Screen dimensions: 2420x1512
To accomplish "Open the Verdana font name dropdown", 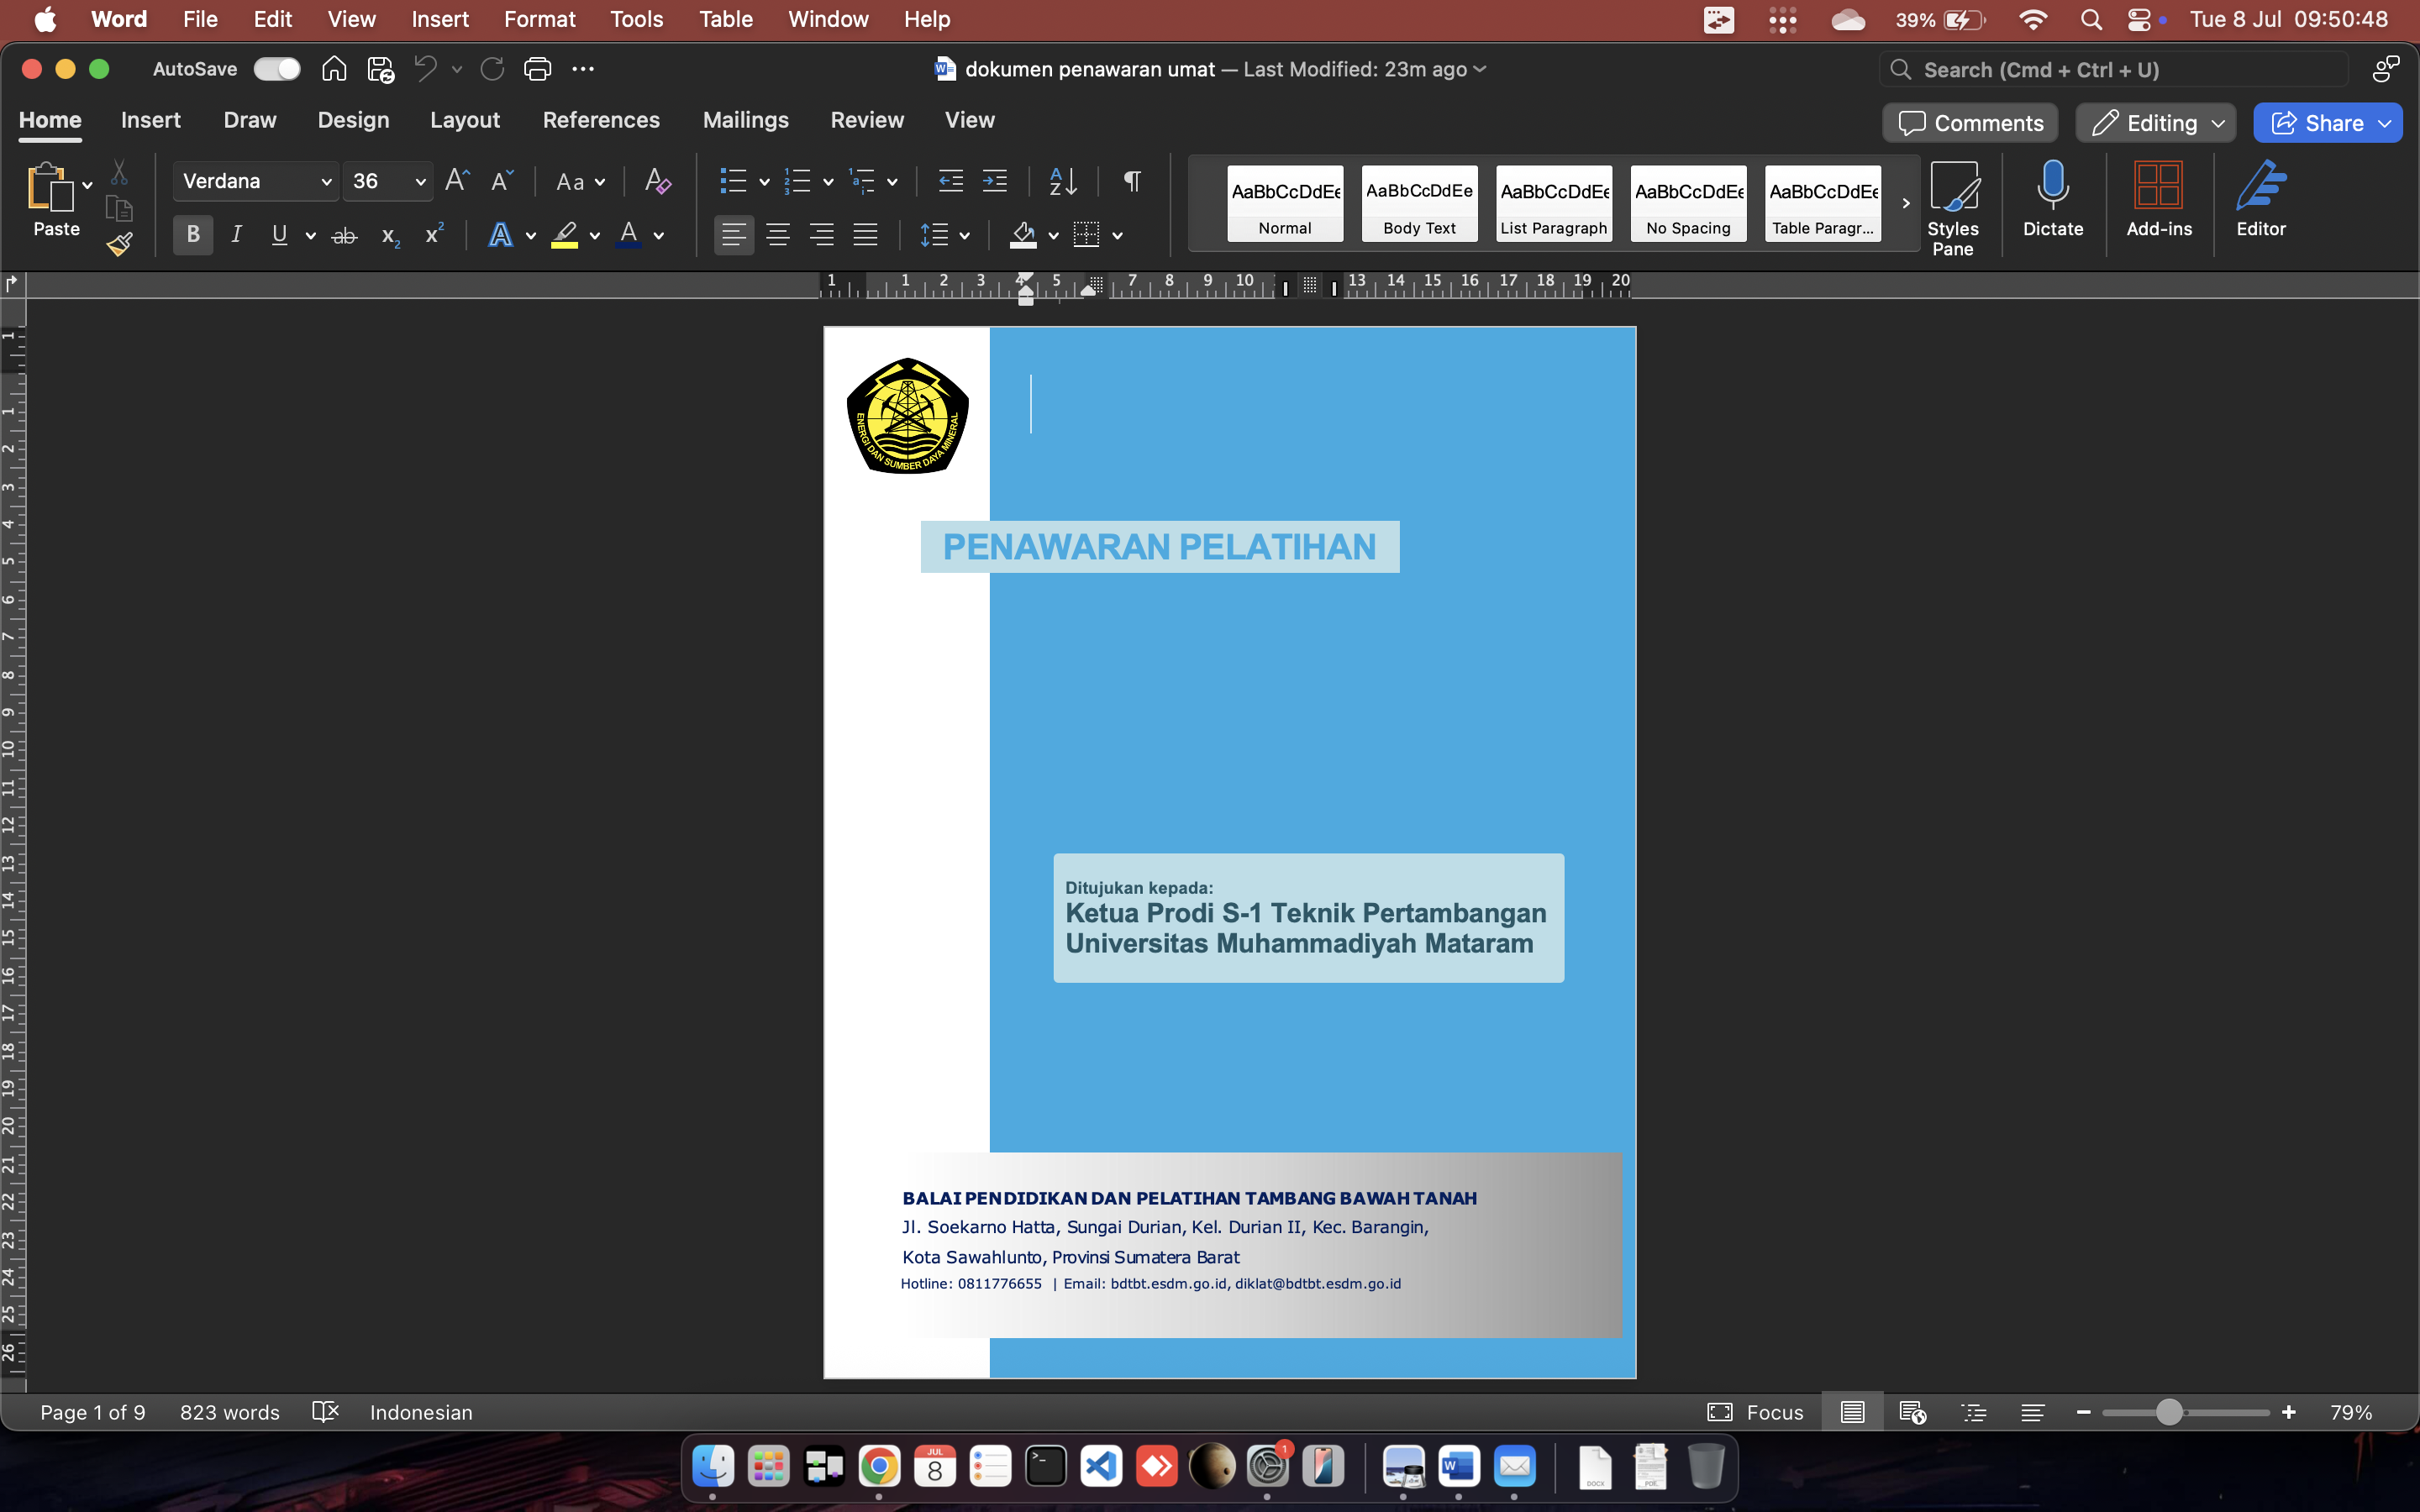I will click(325, 181).
